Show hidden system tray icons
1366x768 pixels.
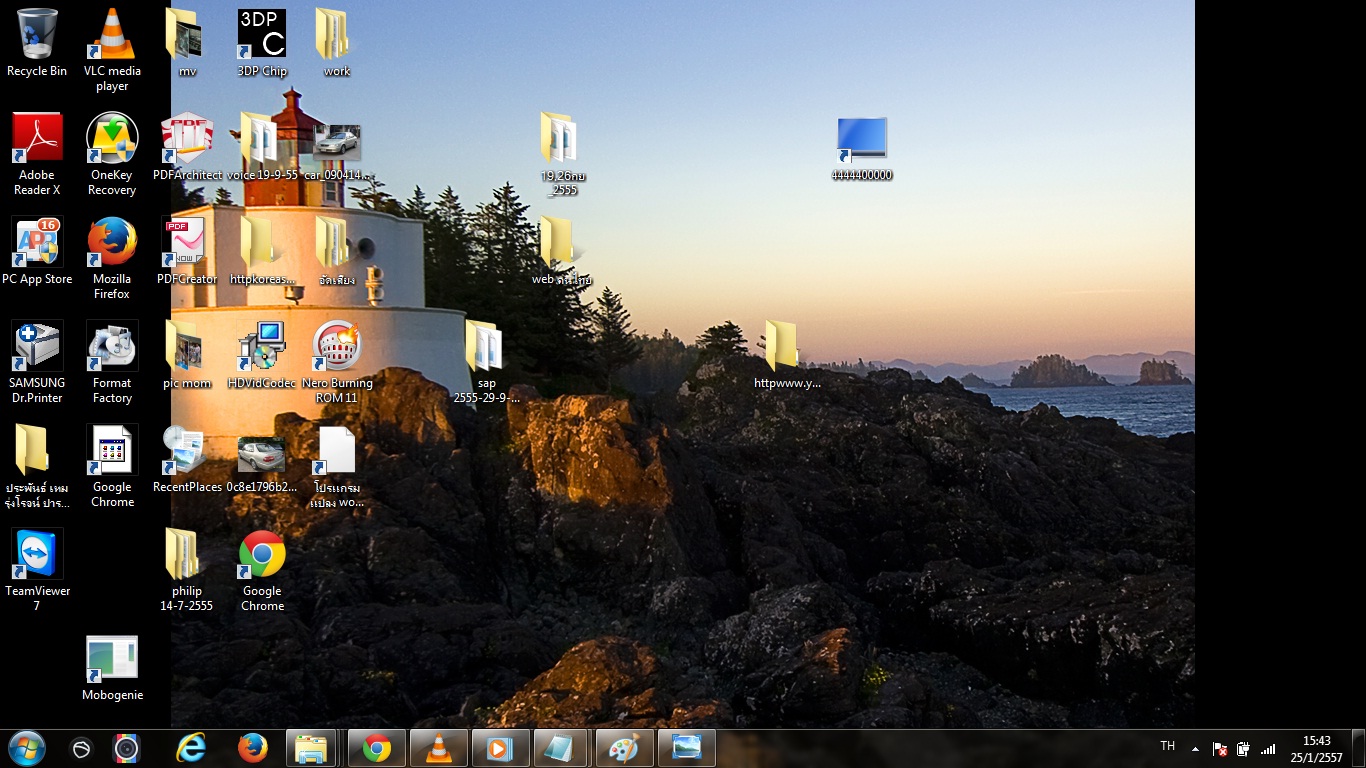pos(1195,748)
